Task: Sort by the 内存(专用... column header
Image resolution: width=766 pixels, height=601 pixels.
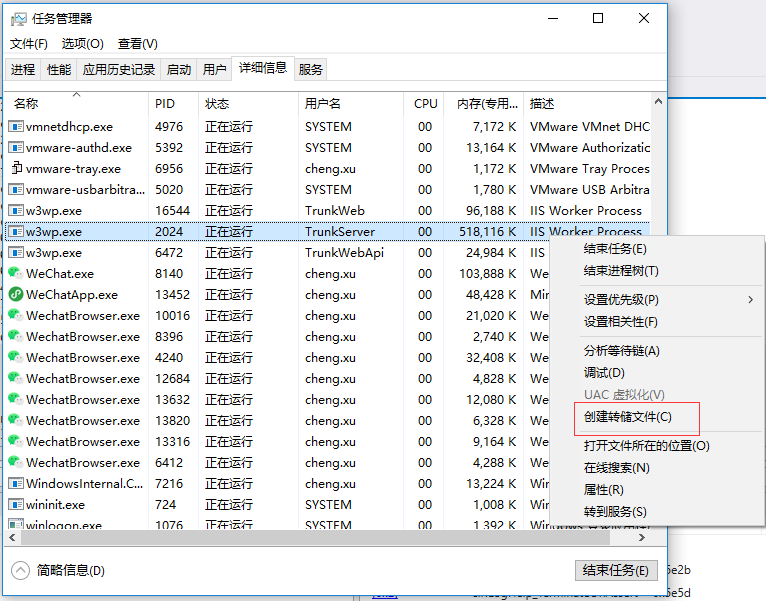Action: [x=484, y=104]
